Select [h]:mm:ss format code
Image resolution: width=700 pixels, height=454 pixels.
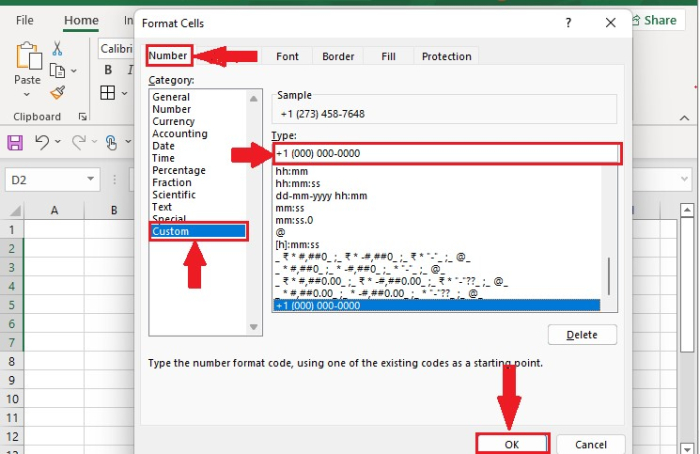click(297, 245)
